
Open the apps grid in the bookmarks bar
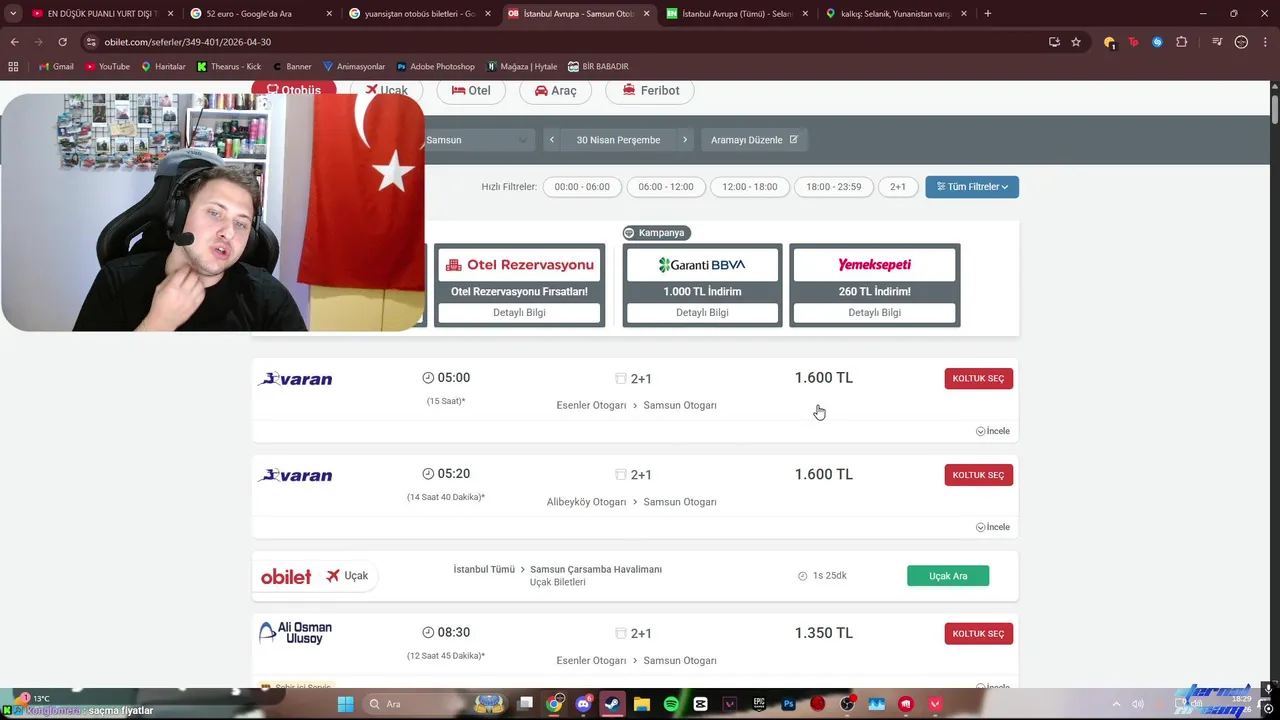click(x=13, y=67)
